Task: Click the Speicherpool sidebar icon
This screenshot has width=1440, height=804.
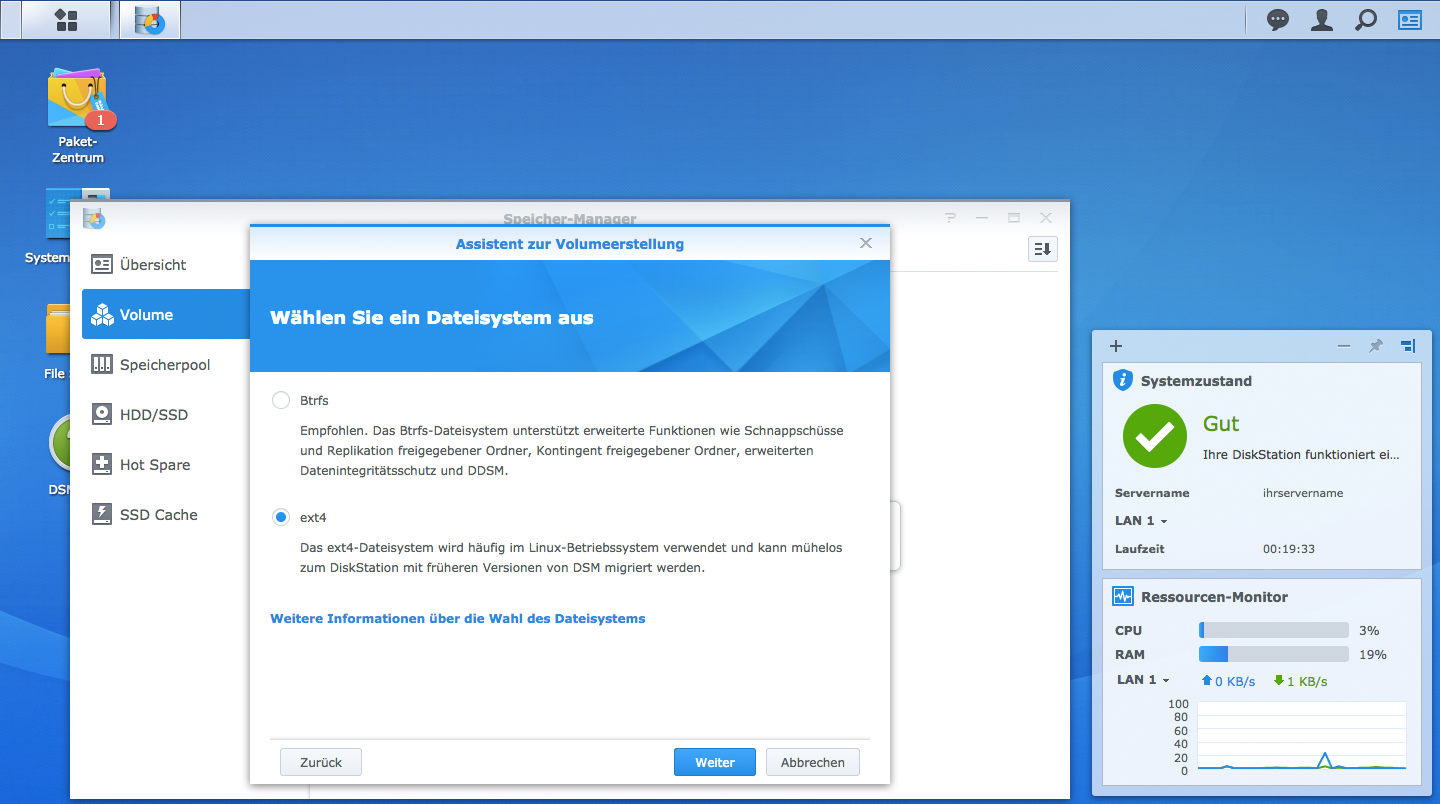Action: pyautogui.click(x=102, y=365)
